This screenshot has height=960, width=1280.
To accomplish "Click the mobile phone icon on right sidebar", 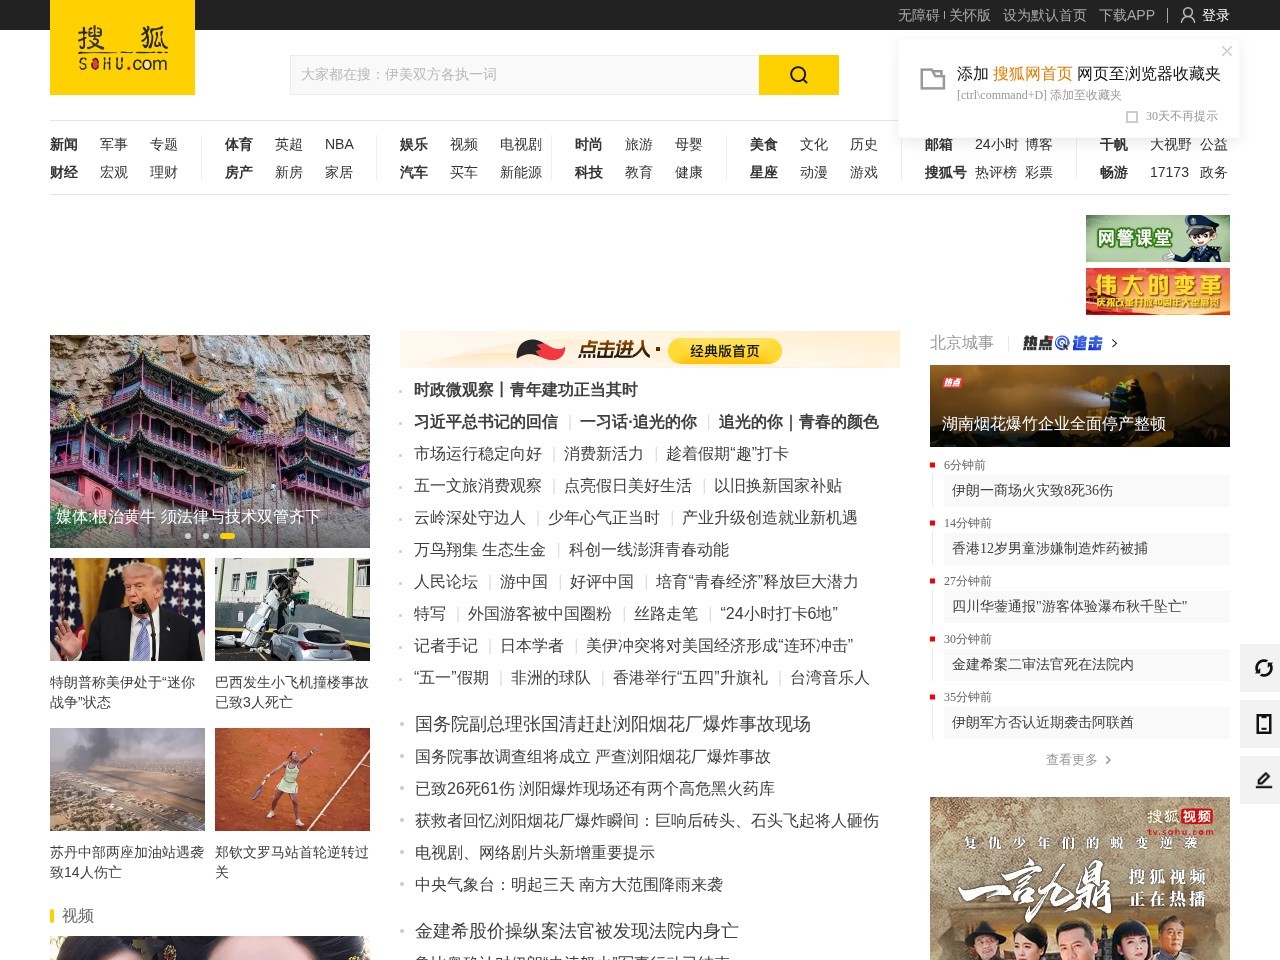I will (1263, 724).
